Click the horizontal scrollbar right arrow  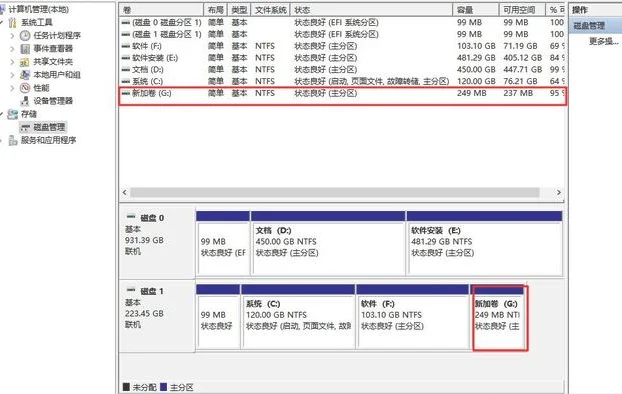559,192
